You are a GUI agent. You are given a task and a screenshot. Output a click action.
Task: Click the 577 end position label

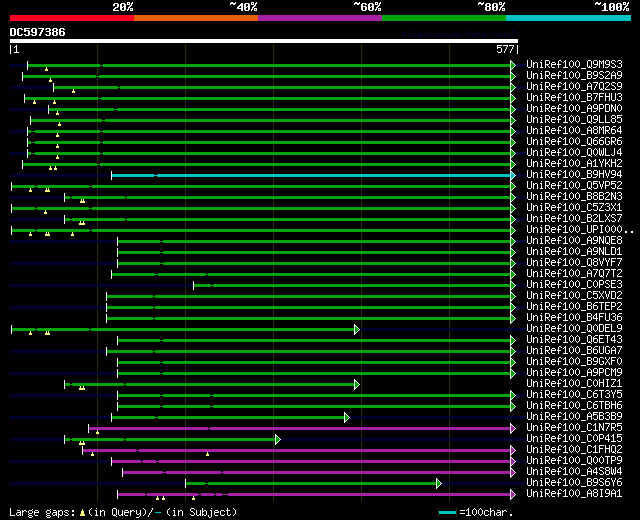coord(505,49)
